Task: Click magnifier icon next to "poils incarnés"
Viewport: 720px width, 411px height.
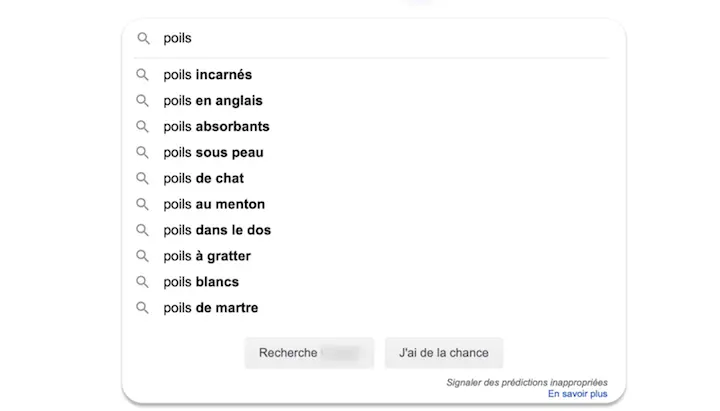Action: (x=143, y=75)
